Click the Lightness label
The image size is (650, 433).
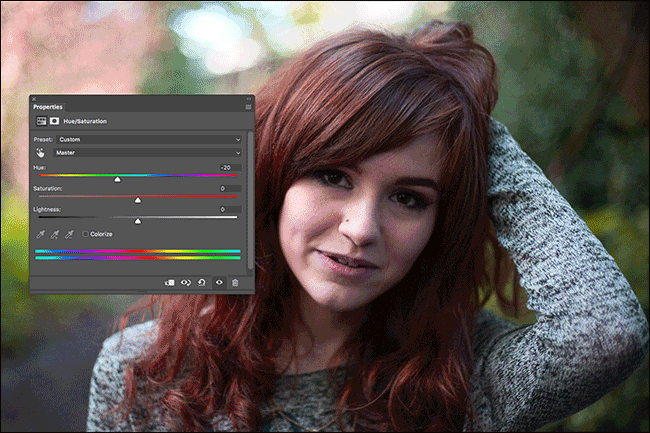[47, 210]
